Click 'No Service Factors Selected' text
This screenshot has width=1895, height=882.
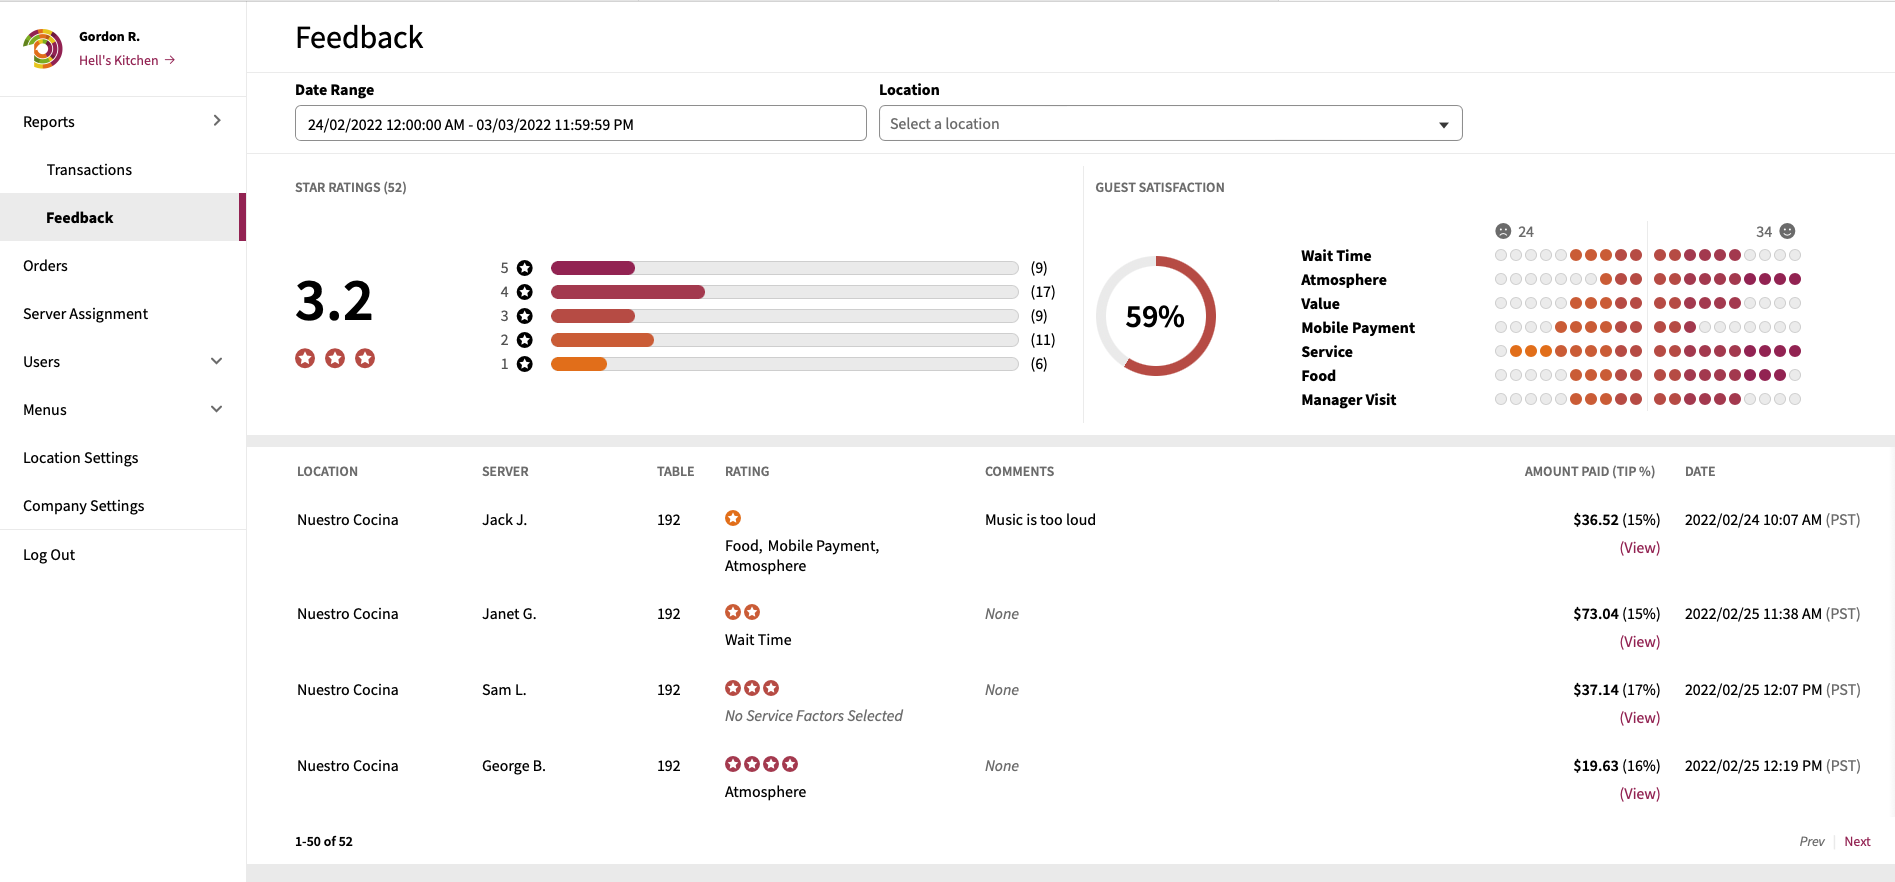point(813,716)
